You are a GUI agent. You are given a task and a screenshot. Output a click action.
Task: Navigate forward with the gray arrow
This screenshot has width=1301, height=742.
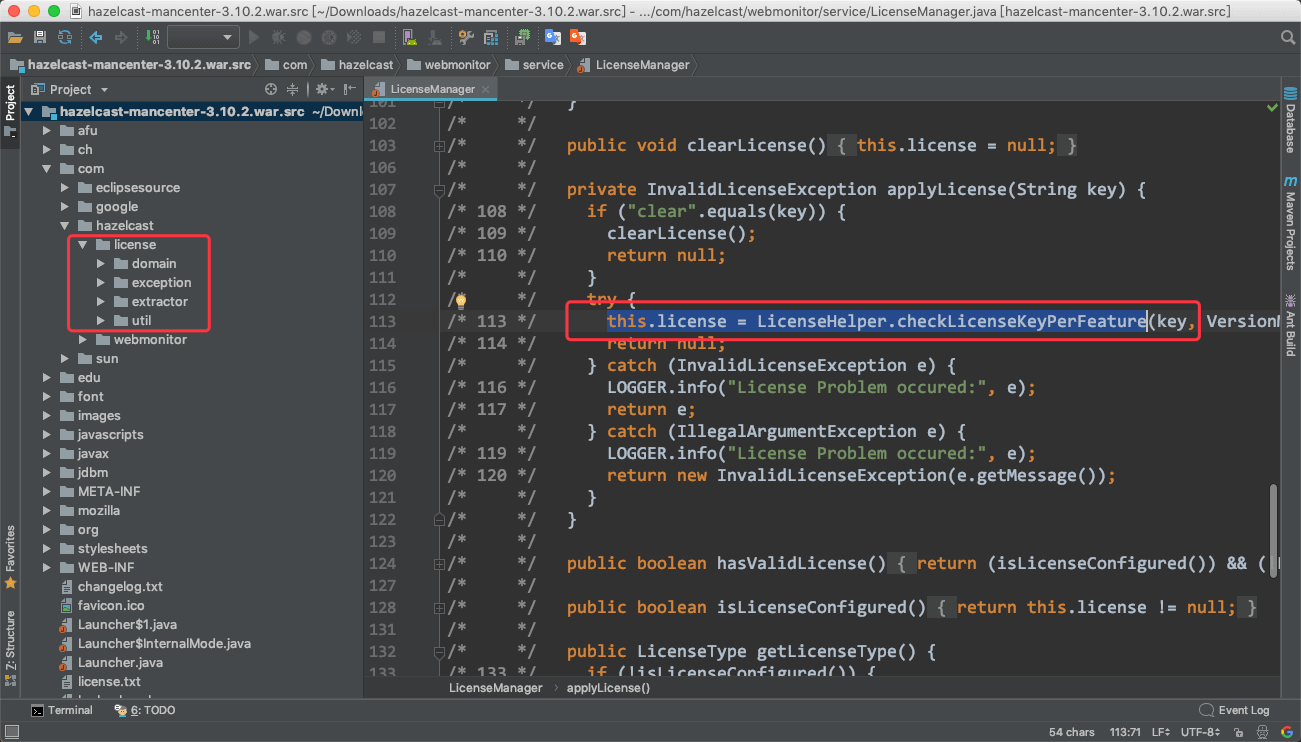point(121,37)
